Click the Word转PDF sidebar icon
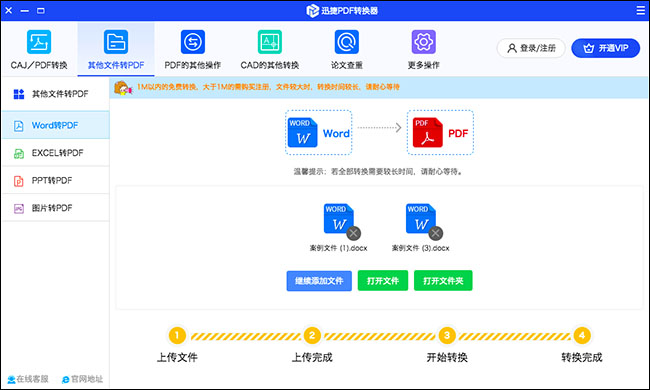650x390 pixels. [x=19, y=126]
